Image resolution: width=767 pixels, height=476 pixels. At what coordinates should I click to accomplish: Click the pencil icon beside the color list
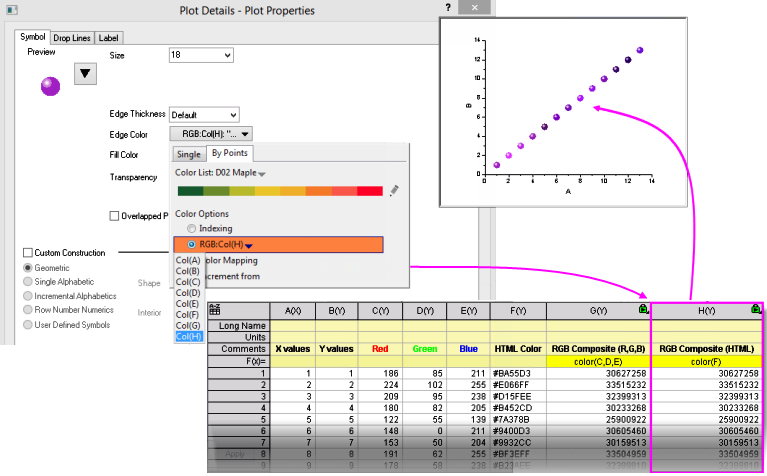393,189
